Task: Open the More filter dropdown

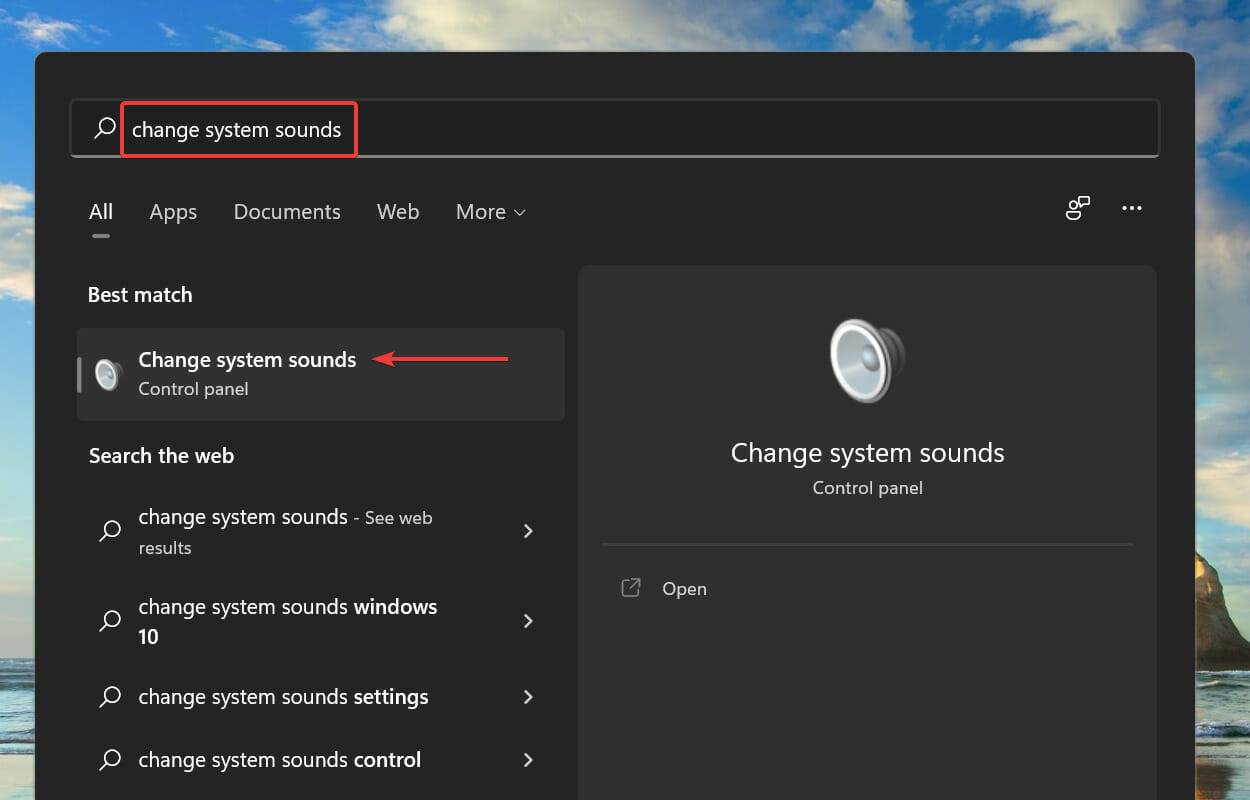Action: click(490, 211)
